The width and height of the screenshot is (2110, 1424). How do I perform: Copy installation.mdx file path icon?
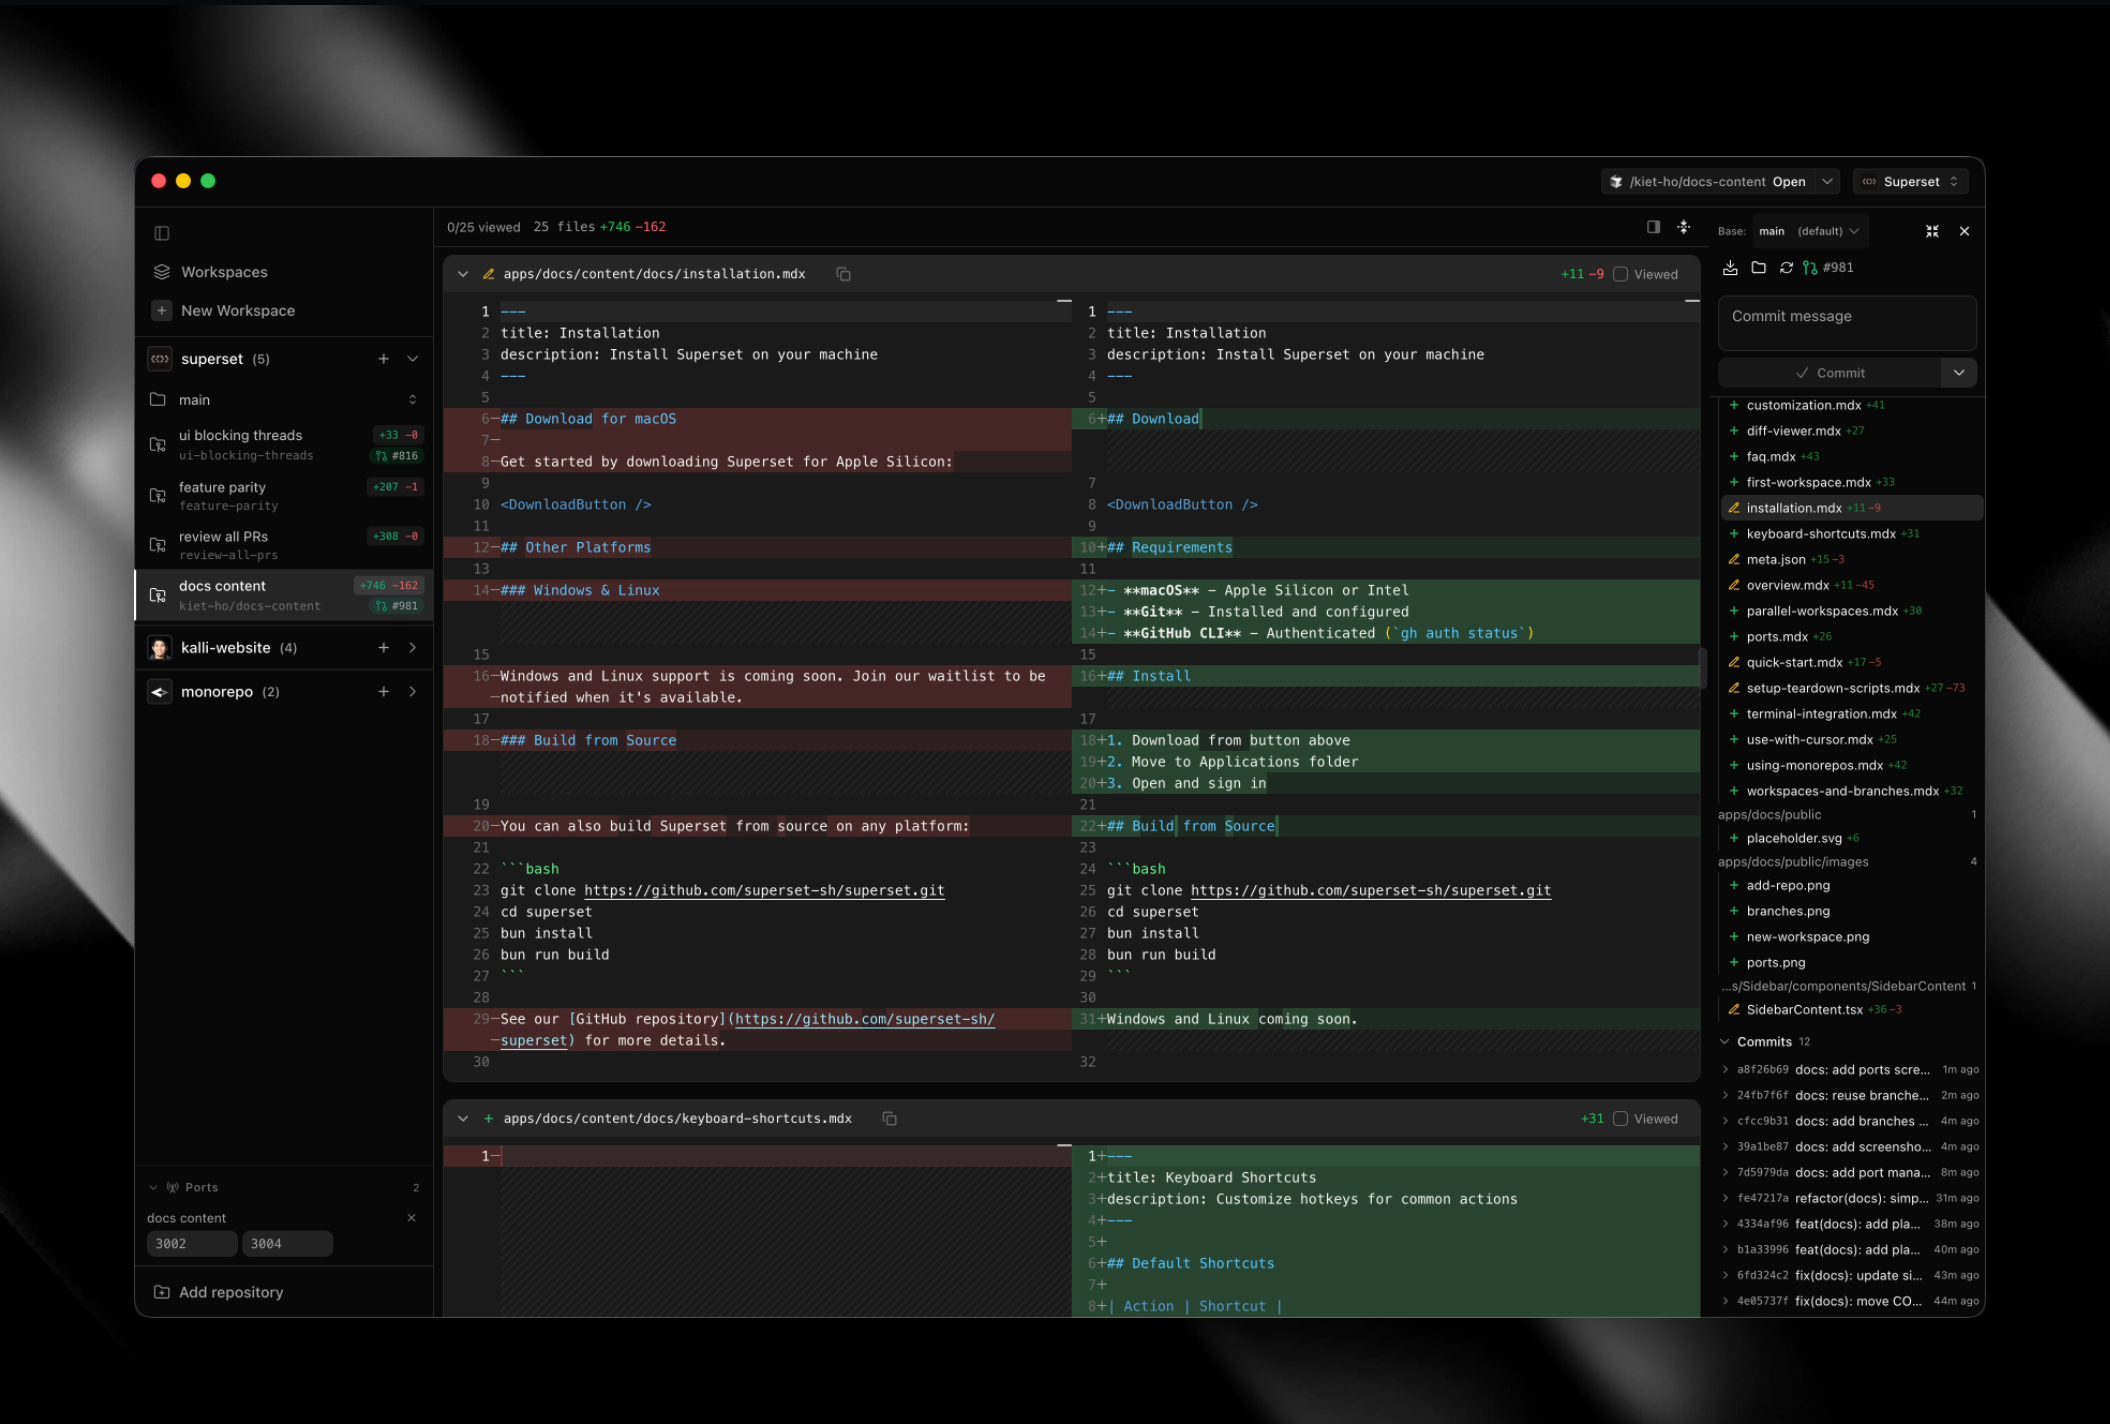pos(843,274)
